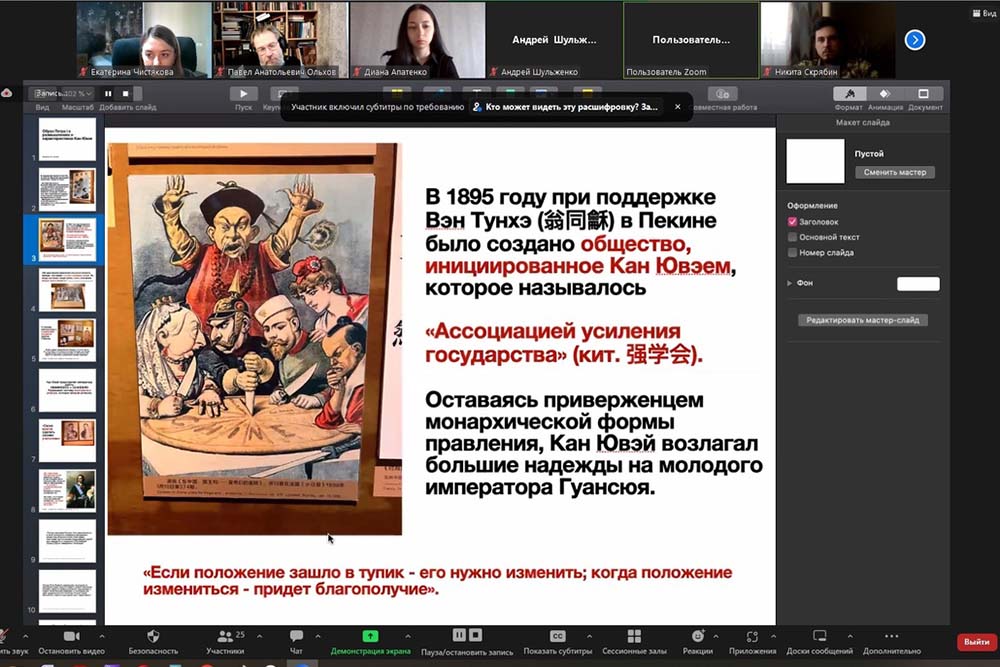
Task: Click the Редактировать мастер-слайд button
Action: tap(863, 320)
